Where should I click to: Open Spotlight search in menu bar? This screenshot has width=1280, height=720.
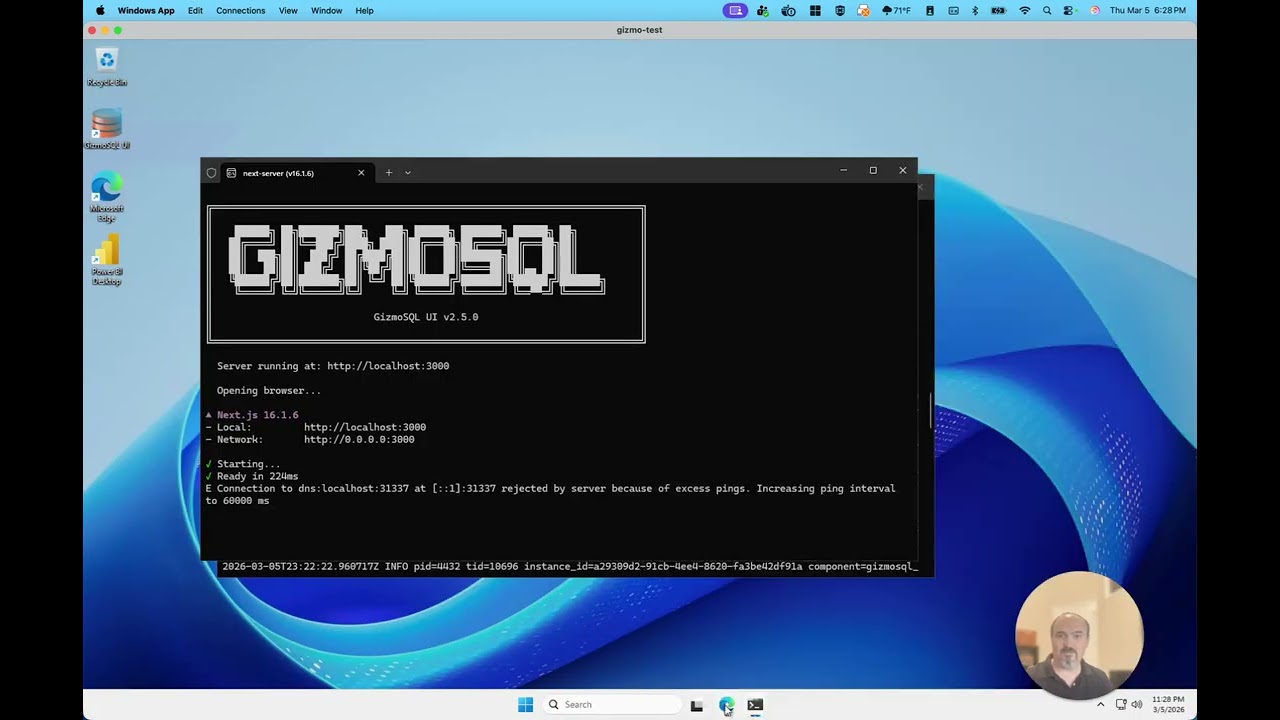(1047, 11)
